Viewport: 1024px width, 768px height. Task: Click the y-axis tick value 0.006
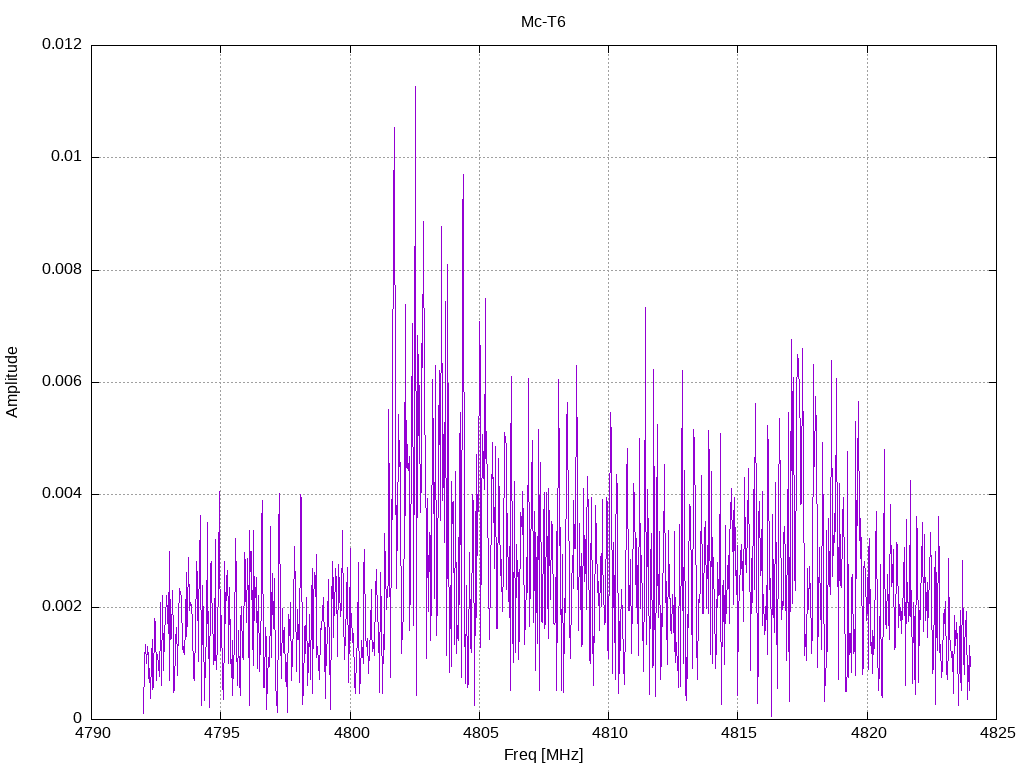pos(62,382)
